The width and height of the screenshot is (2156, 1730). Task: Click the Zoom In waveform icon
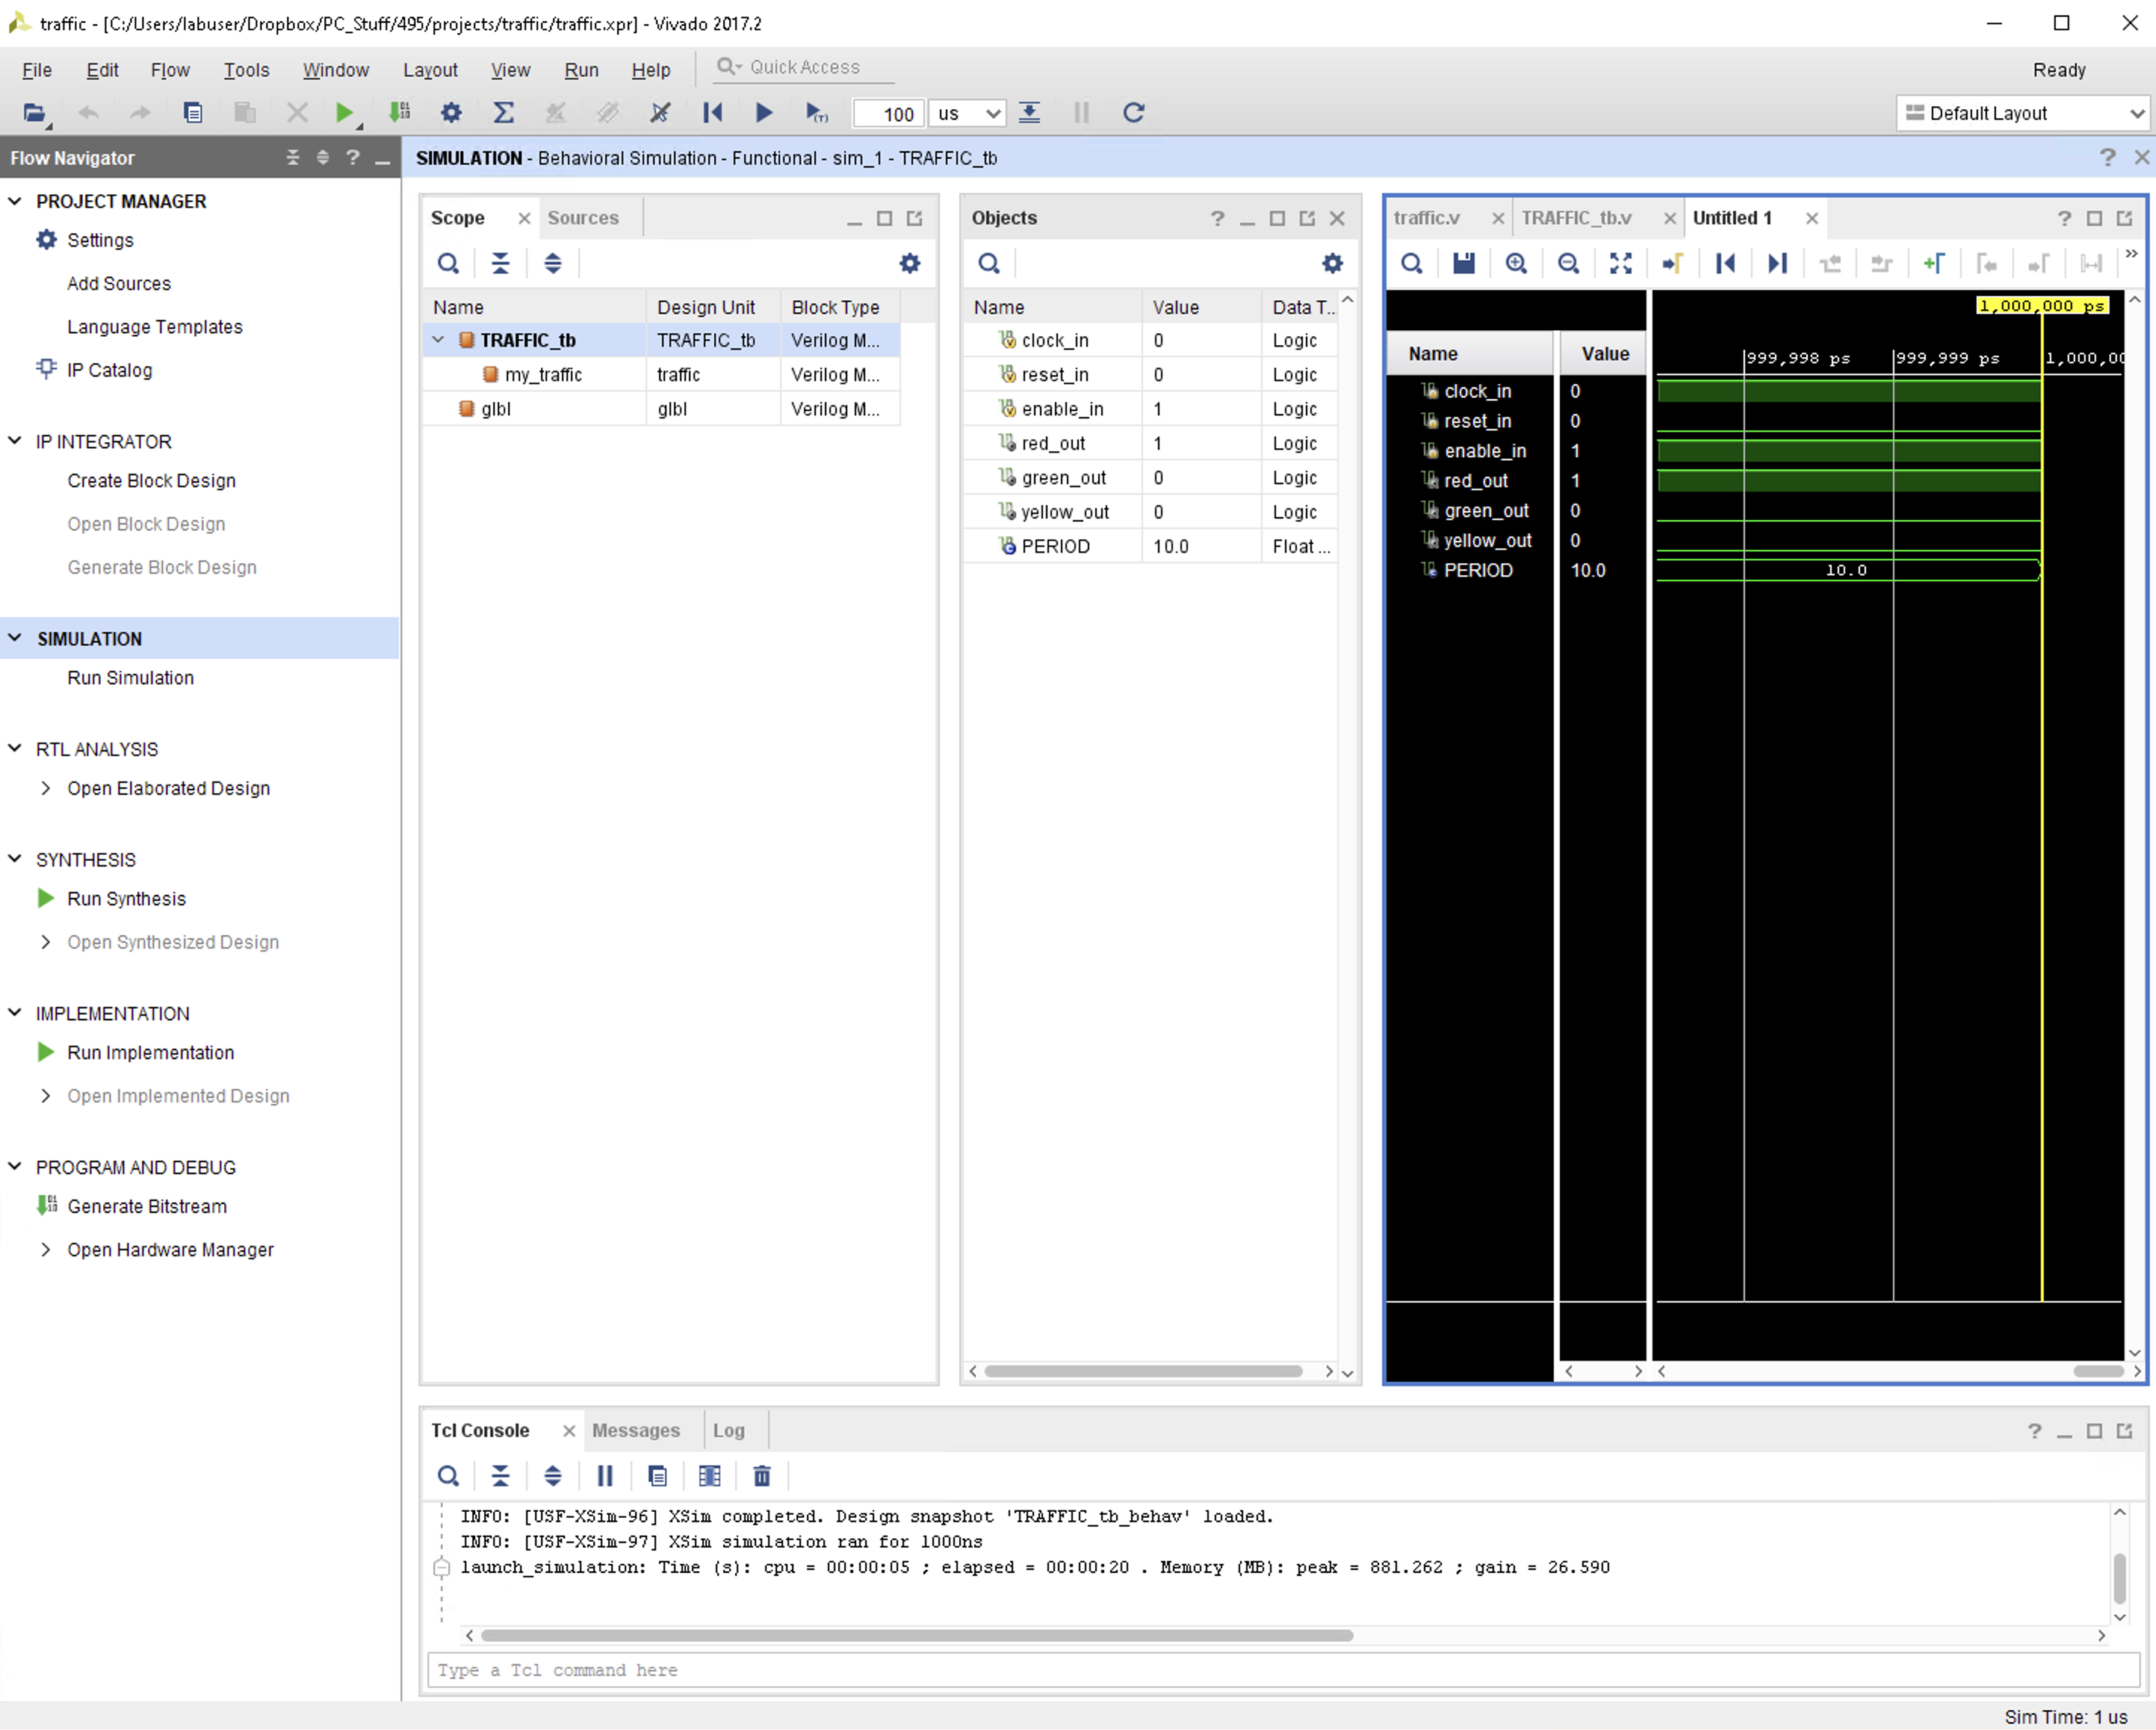(x=1516, y=263)
